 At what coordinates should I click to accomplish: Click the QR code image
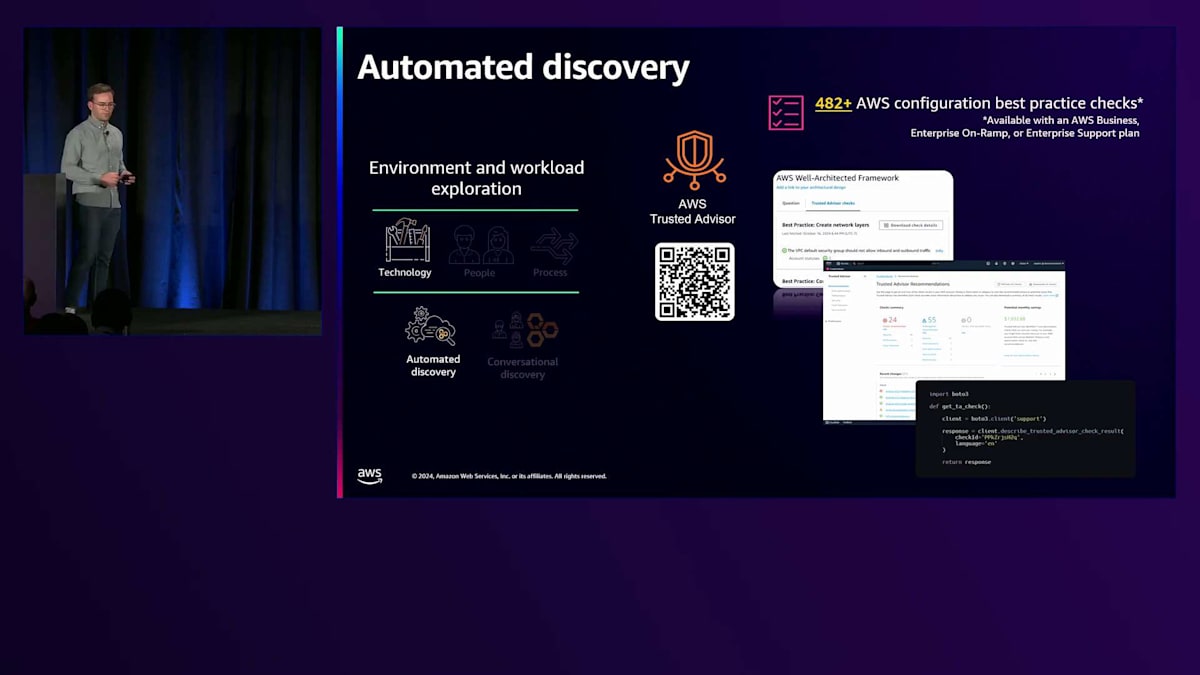pyautogui.click(x=695, y=281)
